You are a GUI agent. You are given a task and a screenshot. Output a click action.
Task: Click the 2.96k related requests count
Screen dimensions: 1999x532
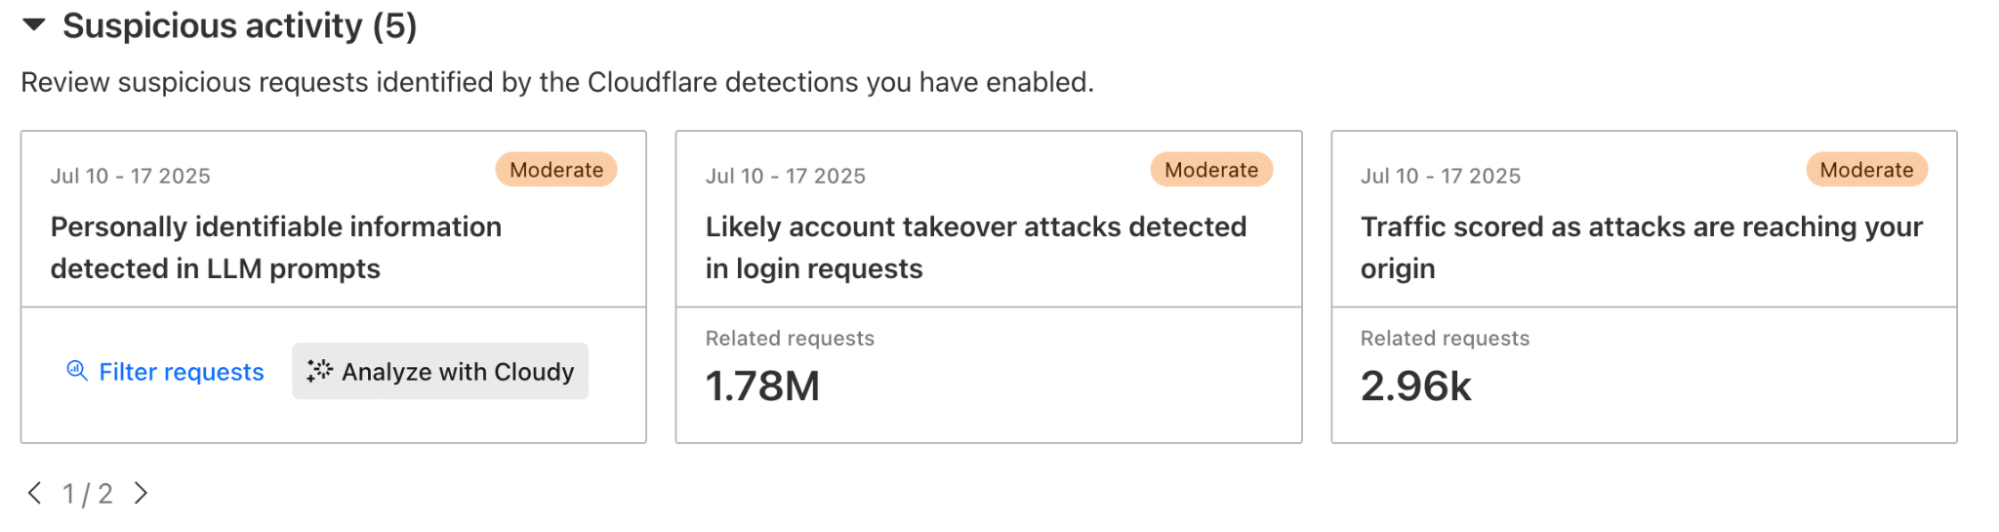tap(1415, 386)
